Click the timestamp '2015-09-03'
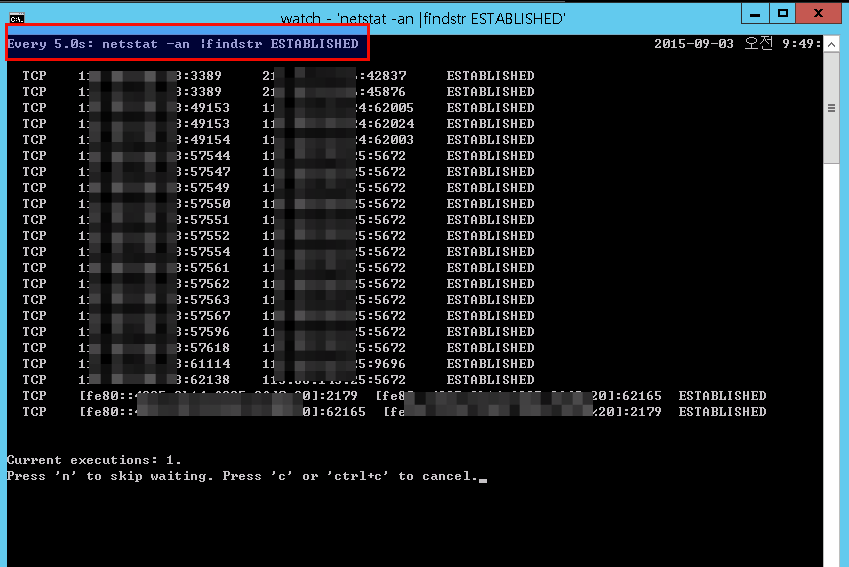 click(x=694, y=44)
